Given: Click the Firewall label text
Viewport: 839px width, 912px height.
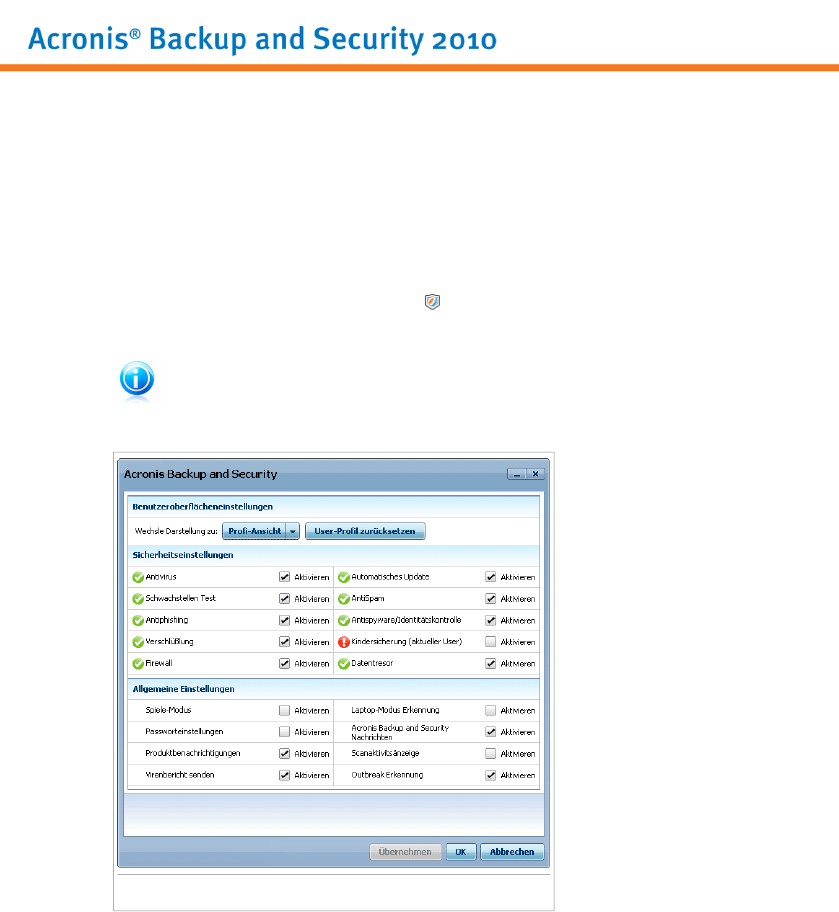Looking at the screenshot, I should click(159, 663).
